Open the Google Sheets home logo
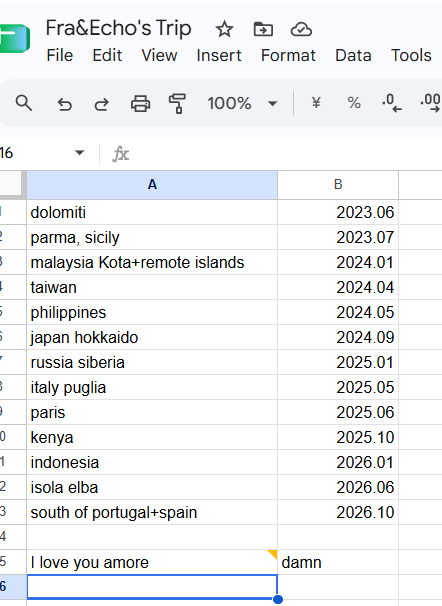The height and width of the screenshot is (606, 442). pos(14,38)
